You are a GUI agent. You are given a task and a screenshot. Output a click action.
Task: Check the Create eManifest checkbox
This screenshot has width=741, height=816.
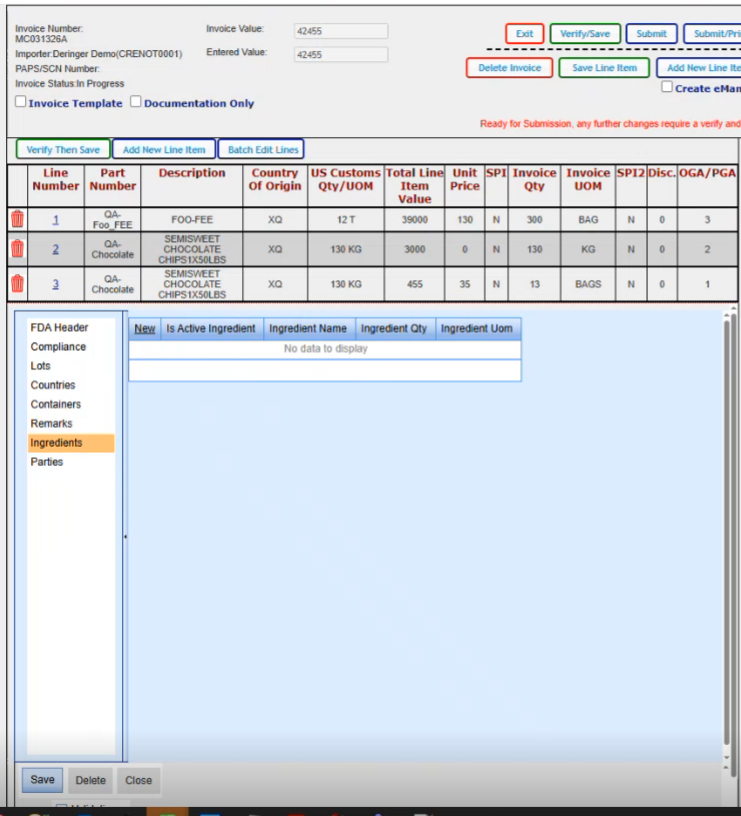coord(667,88)
